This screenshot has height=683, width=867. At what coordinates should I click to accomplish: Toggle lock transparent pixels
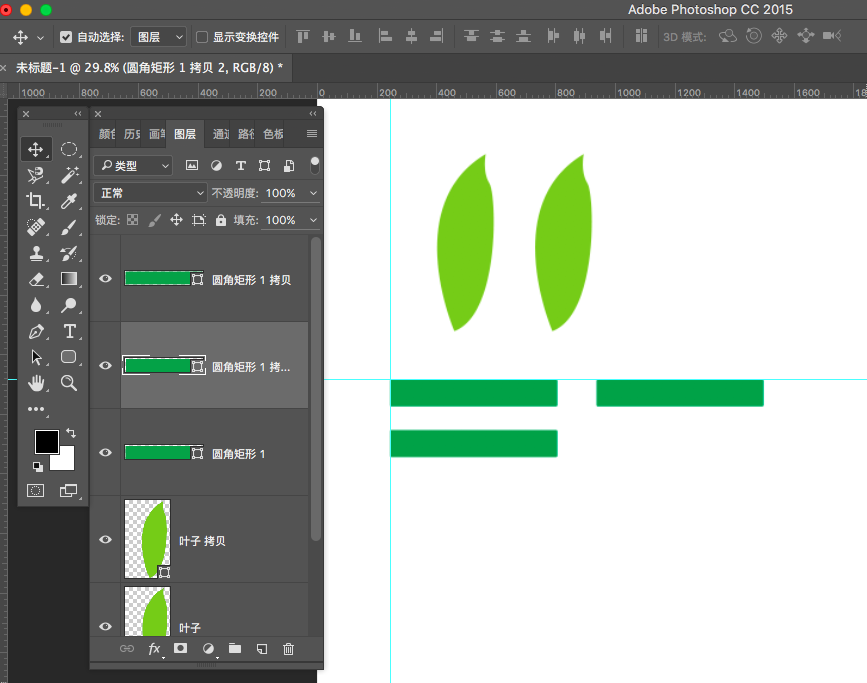133,220
